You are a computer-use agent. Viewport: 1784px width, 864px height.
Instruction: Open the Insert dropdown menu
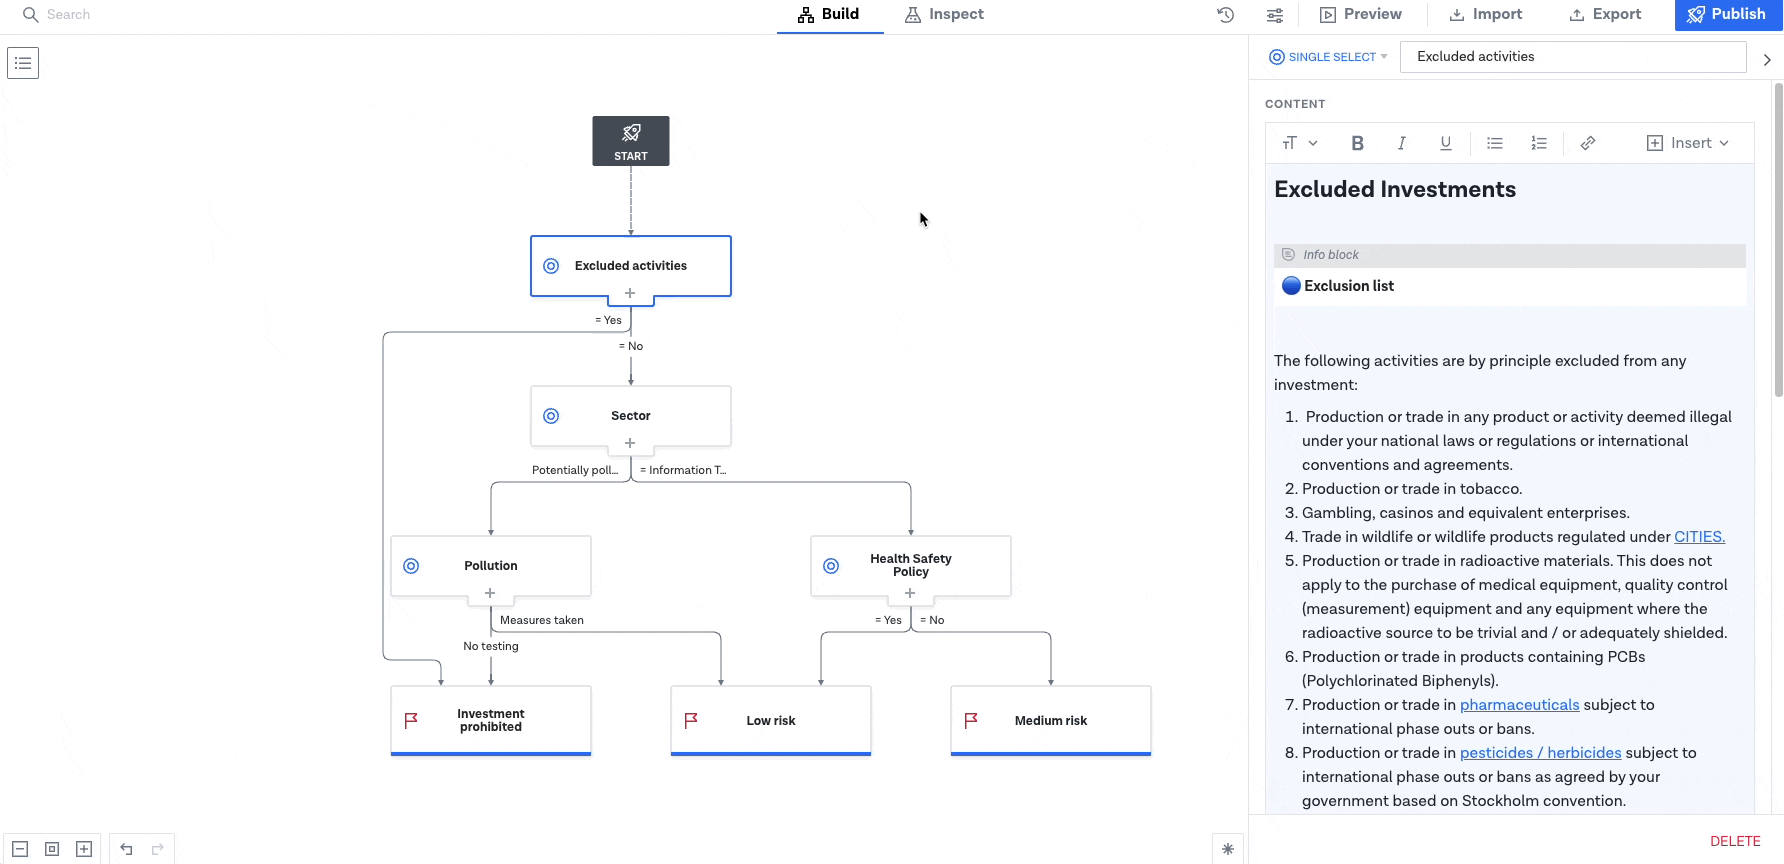coord(1688,143)
